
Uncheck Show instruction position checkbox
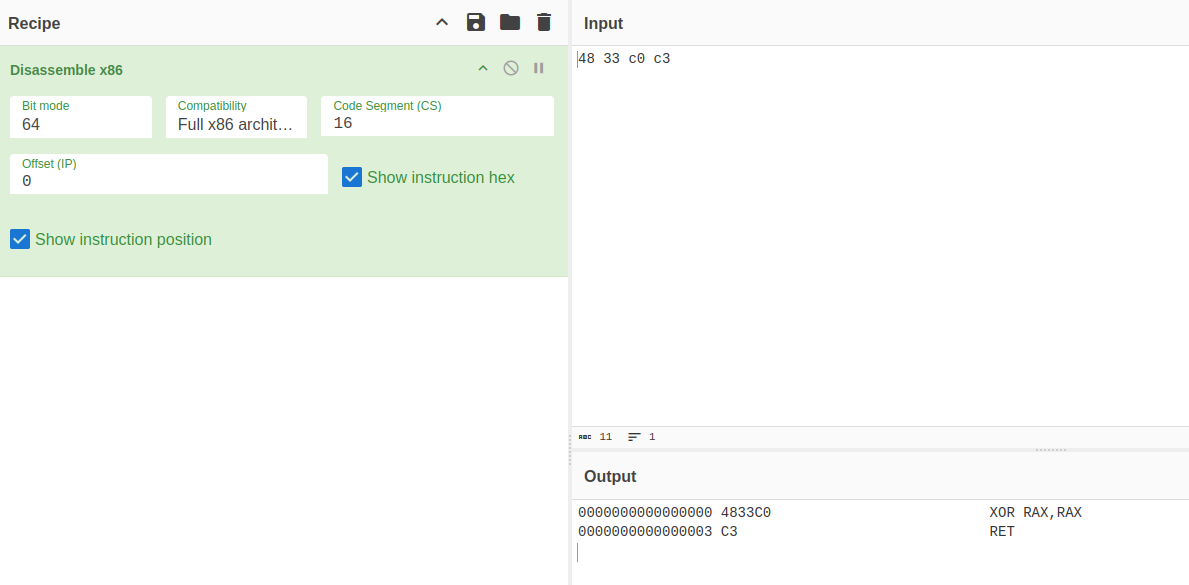[x=20, y=240]
